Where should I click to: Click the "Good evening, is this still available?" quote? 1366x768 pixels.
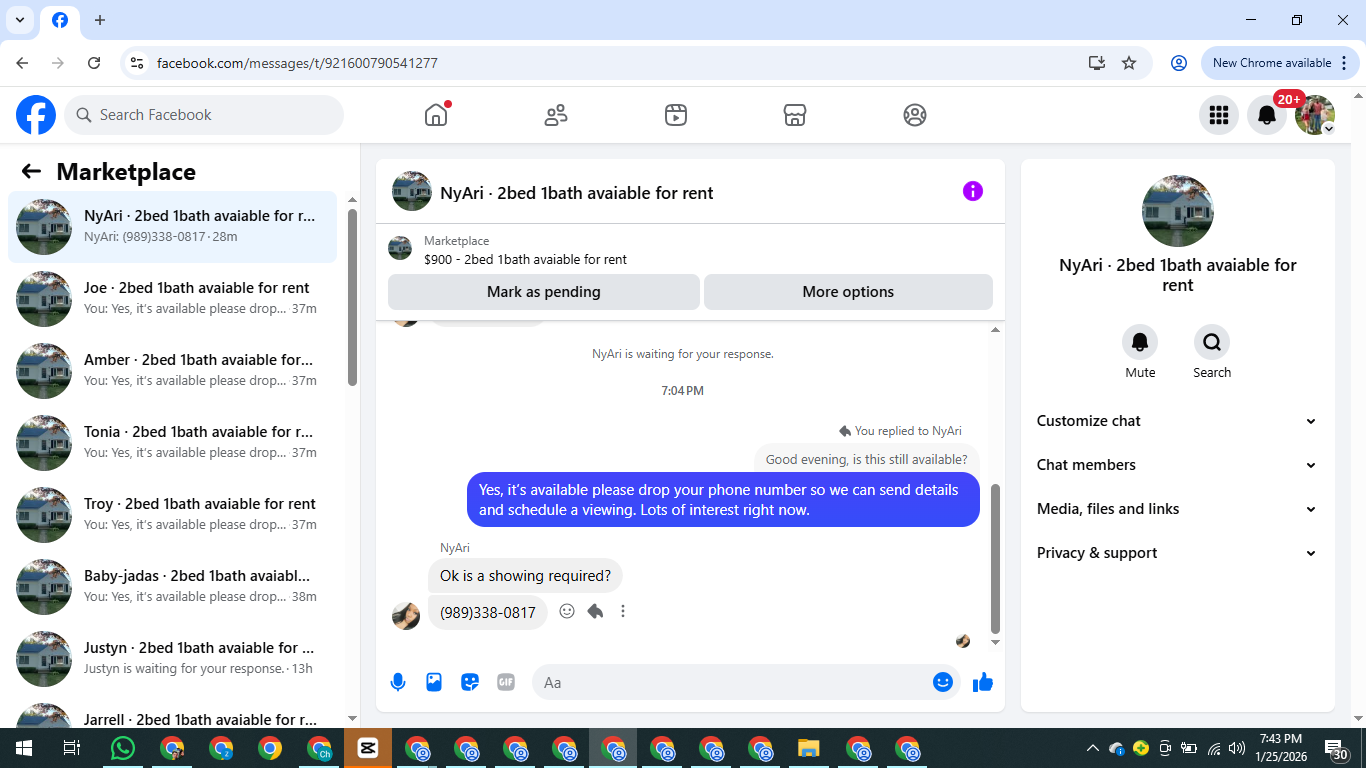click(866, 460)
